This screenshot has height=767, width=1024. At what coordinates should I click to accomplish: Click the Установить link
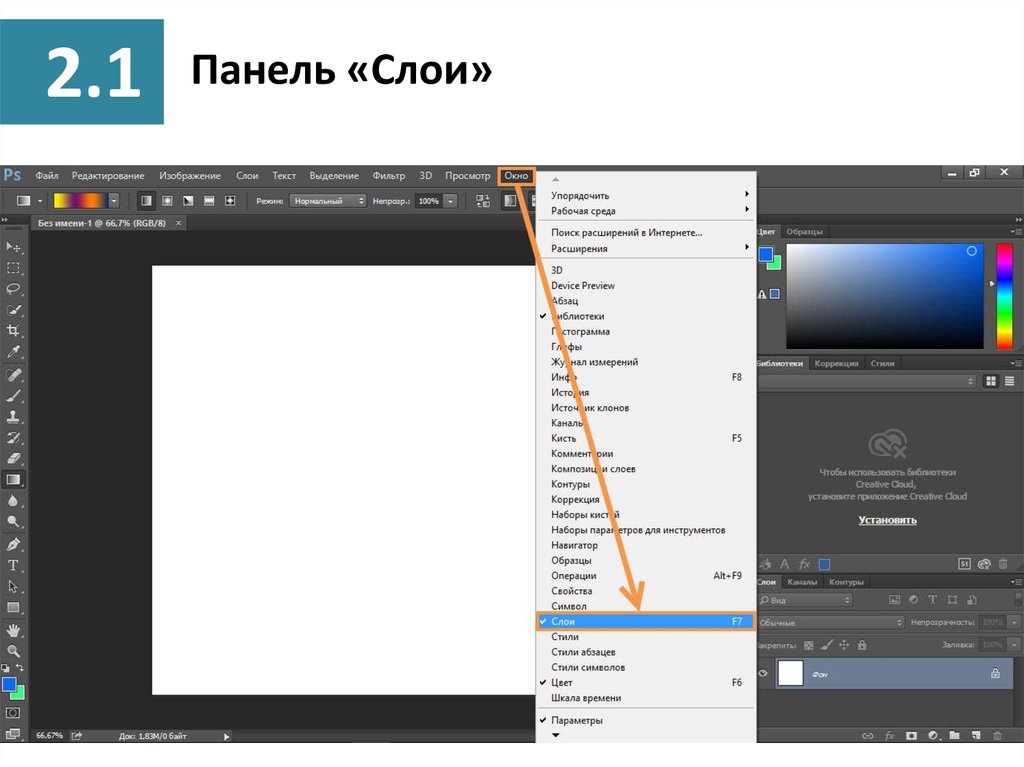tap(887, 520)
